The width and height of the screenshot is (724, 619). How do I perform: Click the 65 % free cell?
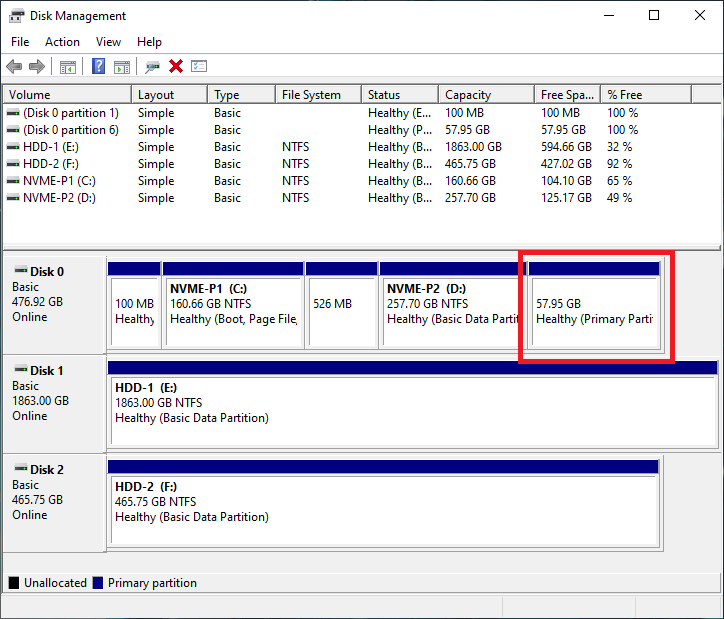(x=620, y=181)
